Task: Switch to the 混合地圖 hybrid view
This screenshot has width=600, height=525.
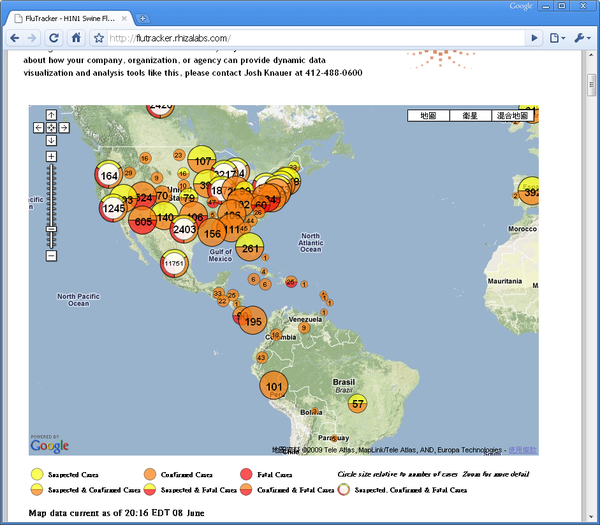Action: [512, 116]
